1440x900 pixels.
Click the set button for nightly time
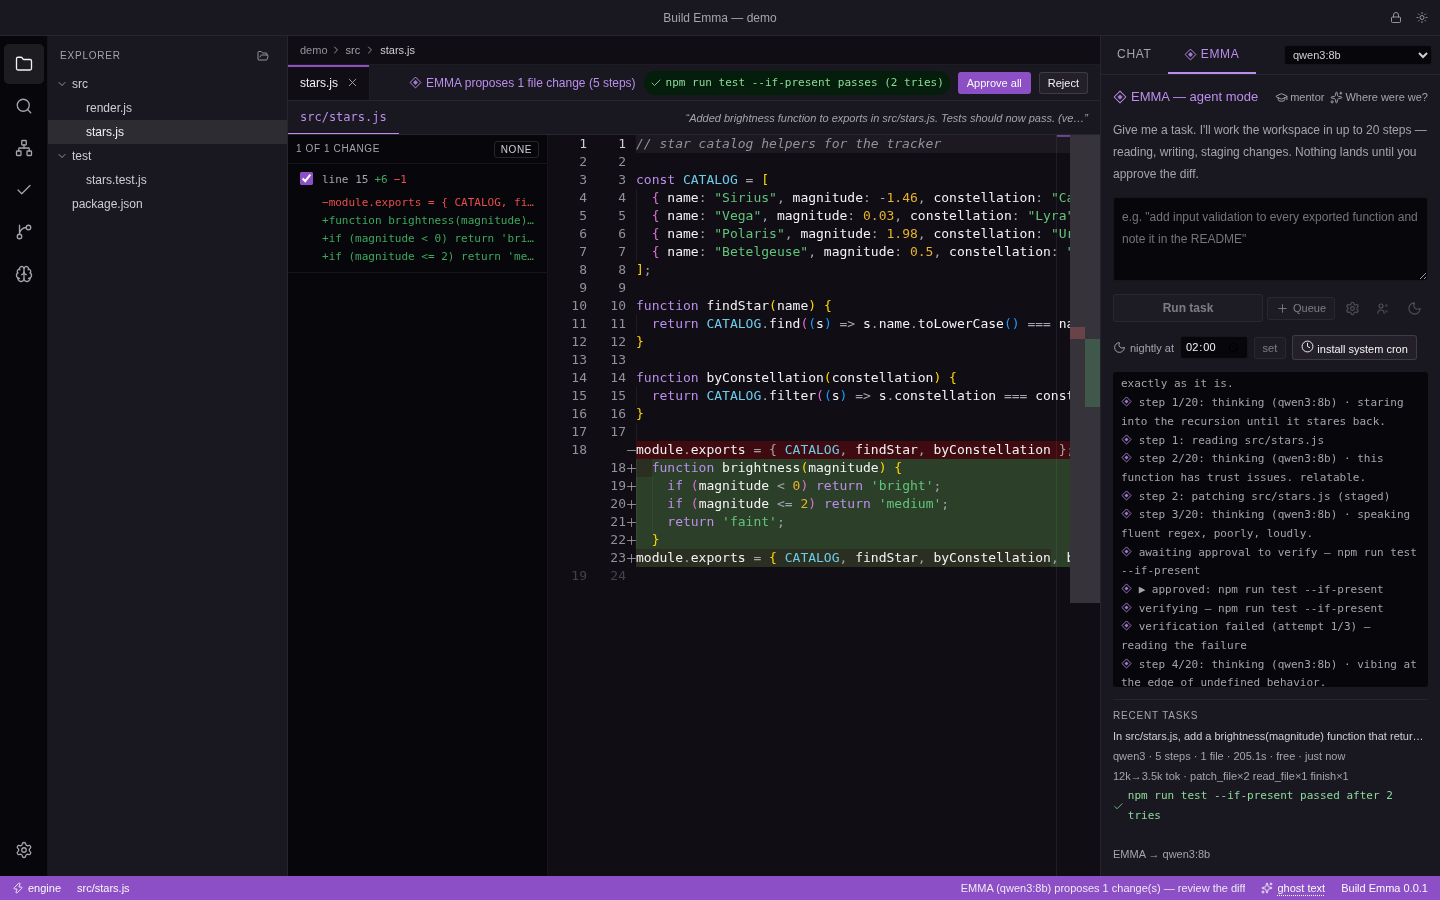click(x=1269, y=348)
